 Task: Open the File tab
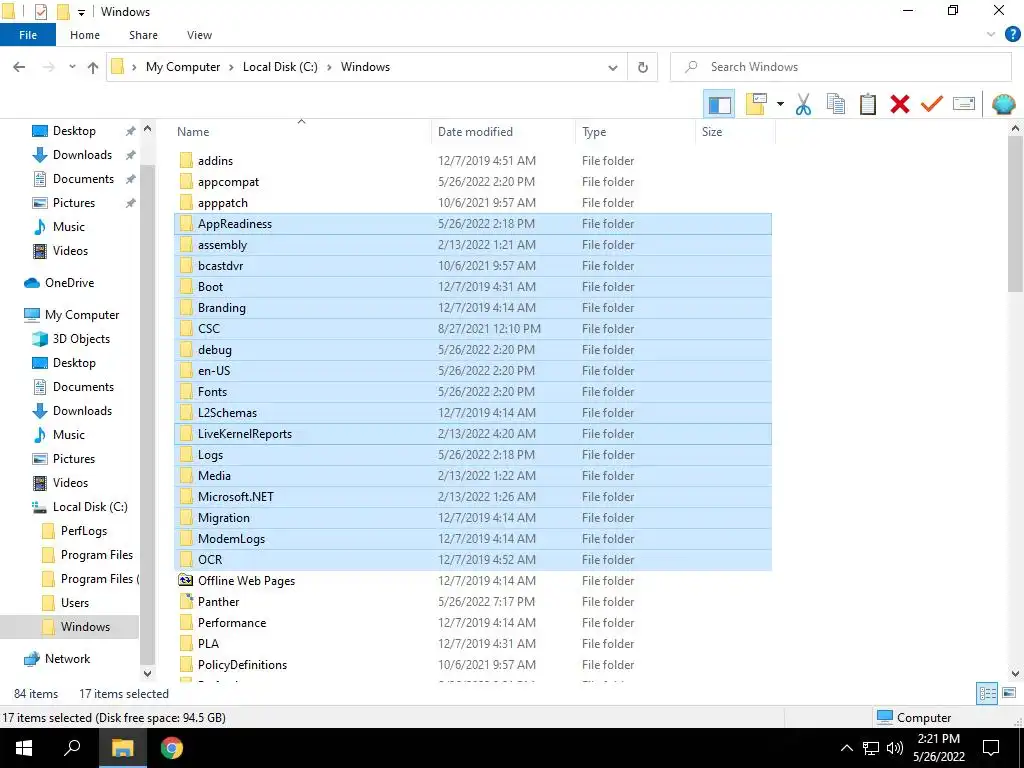(28, 35)
